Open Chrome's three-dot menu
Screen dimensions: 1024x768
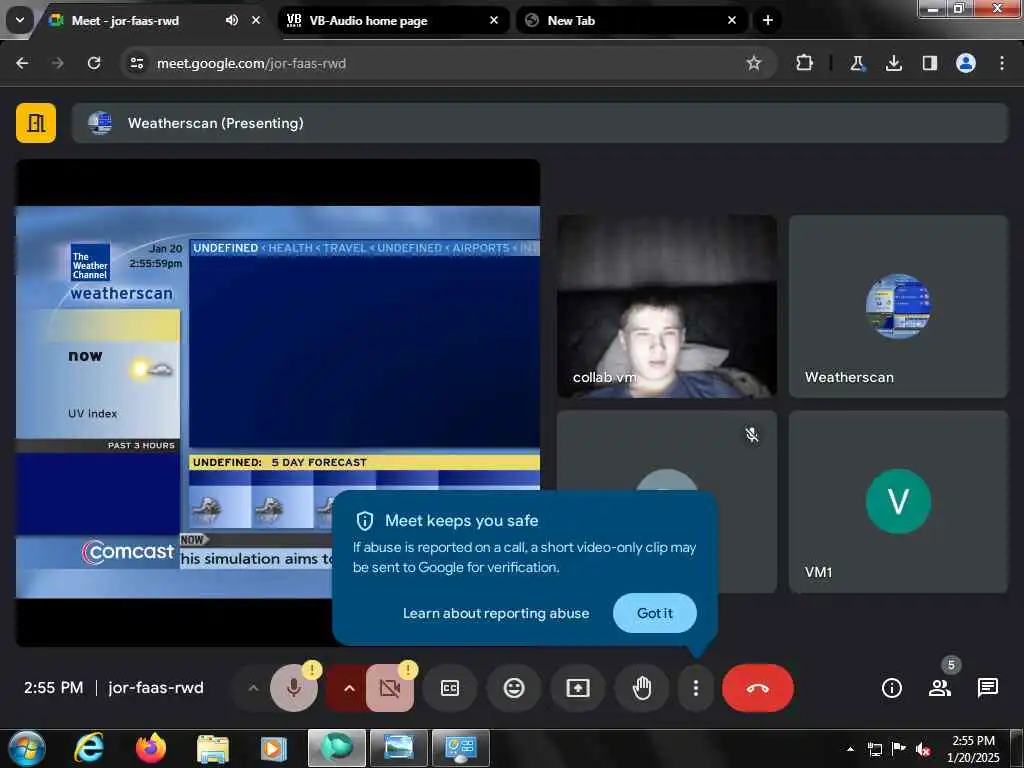pos(1002,63)
